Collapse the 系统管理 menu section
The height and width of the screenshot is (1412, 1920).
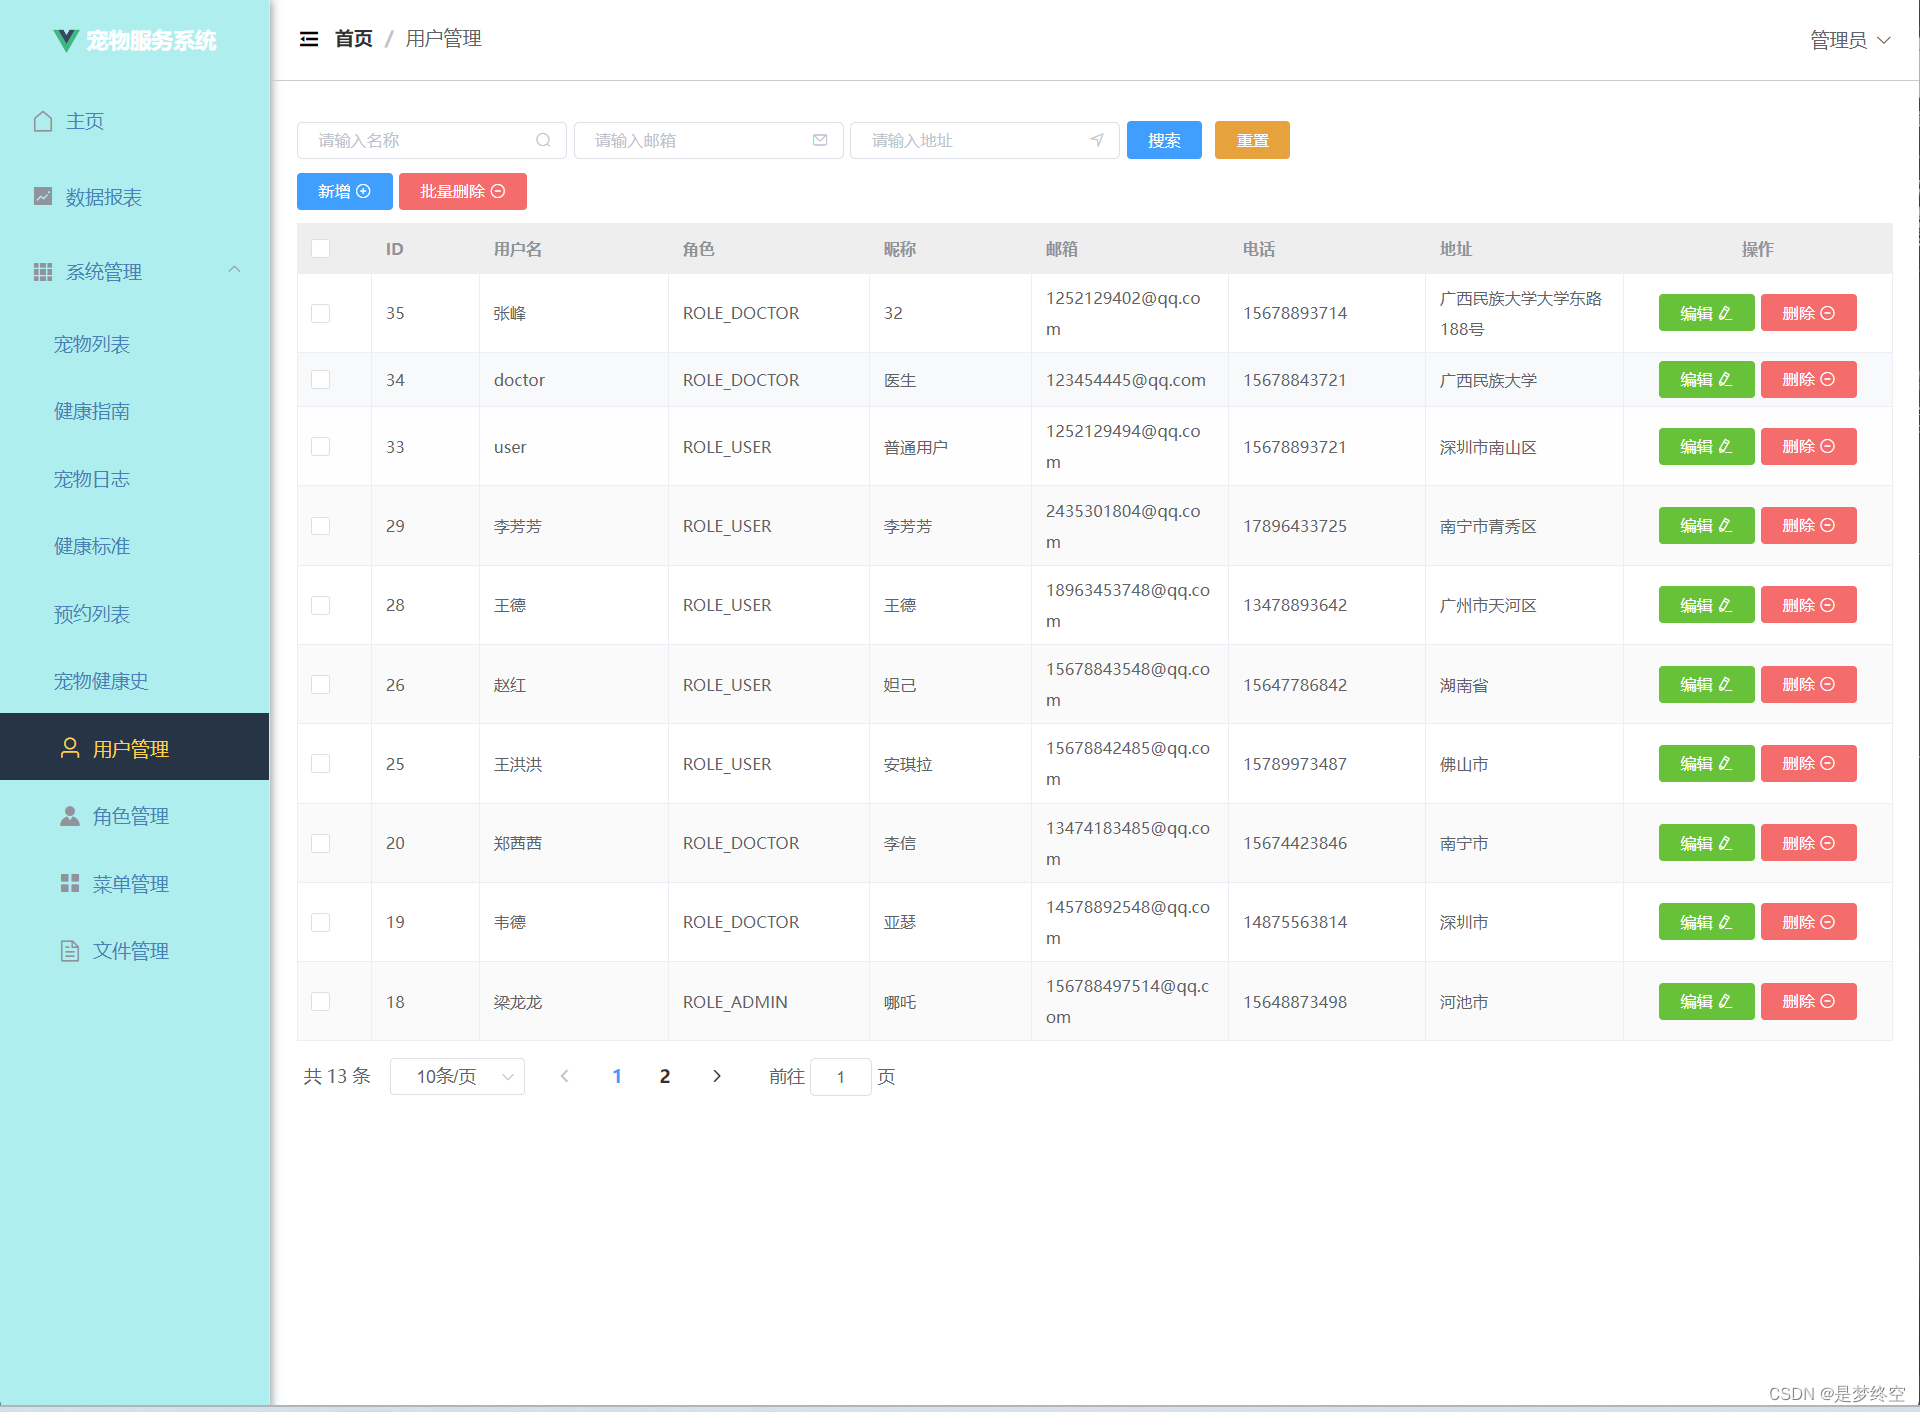tap(234, 271)
